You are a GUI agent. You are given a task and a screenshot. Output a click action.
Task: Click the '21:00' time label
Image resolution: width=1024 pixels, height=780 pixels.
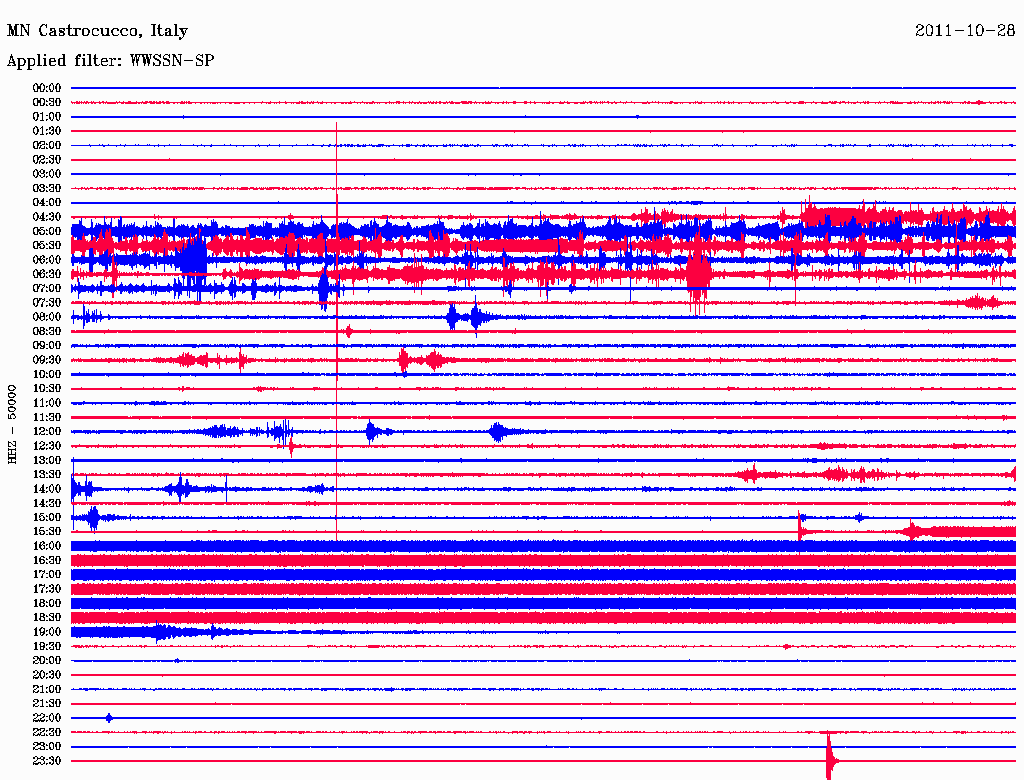coord(47,689)
